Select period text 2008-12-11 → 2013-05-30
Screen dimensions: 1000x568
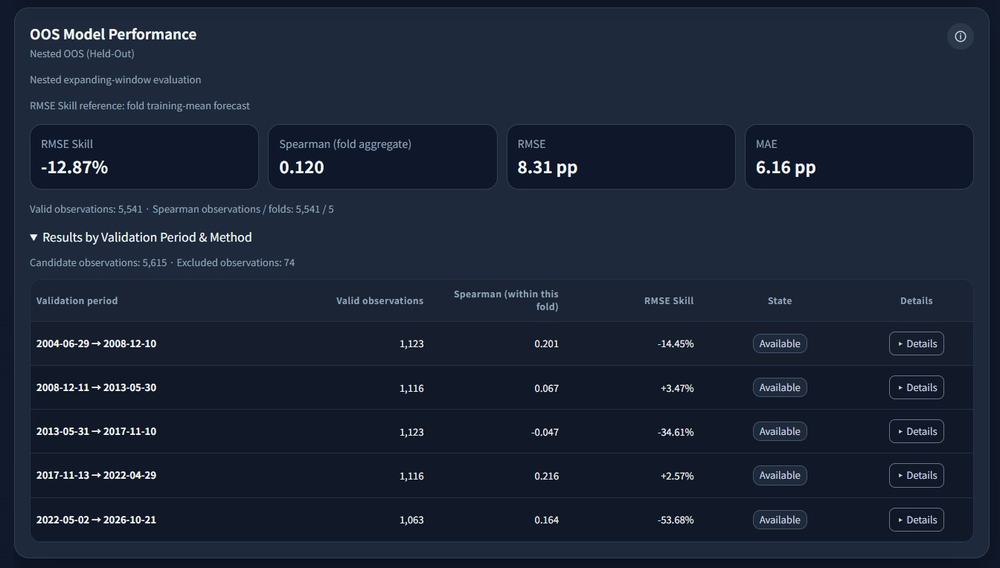(96, 388)
